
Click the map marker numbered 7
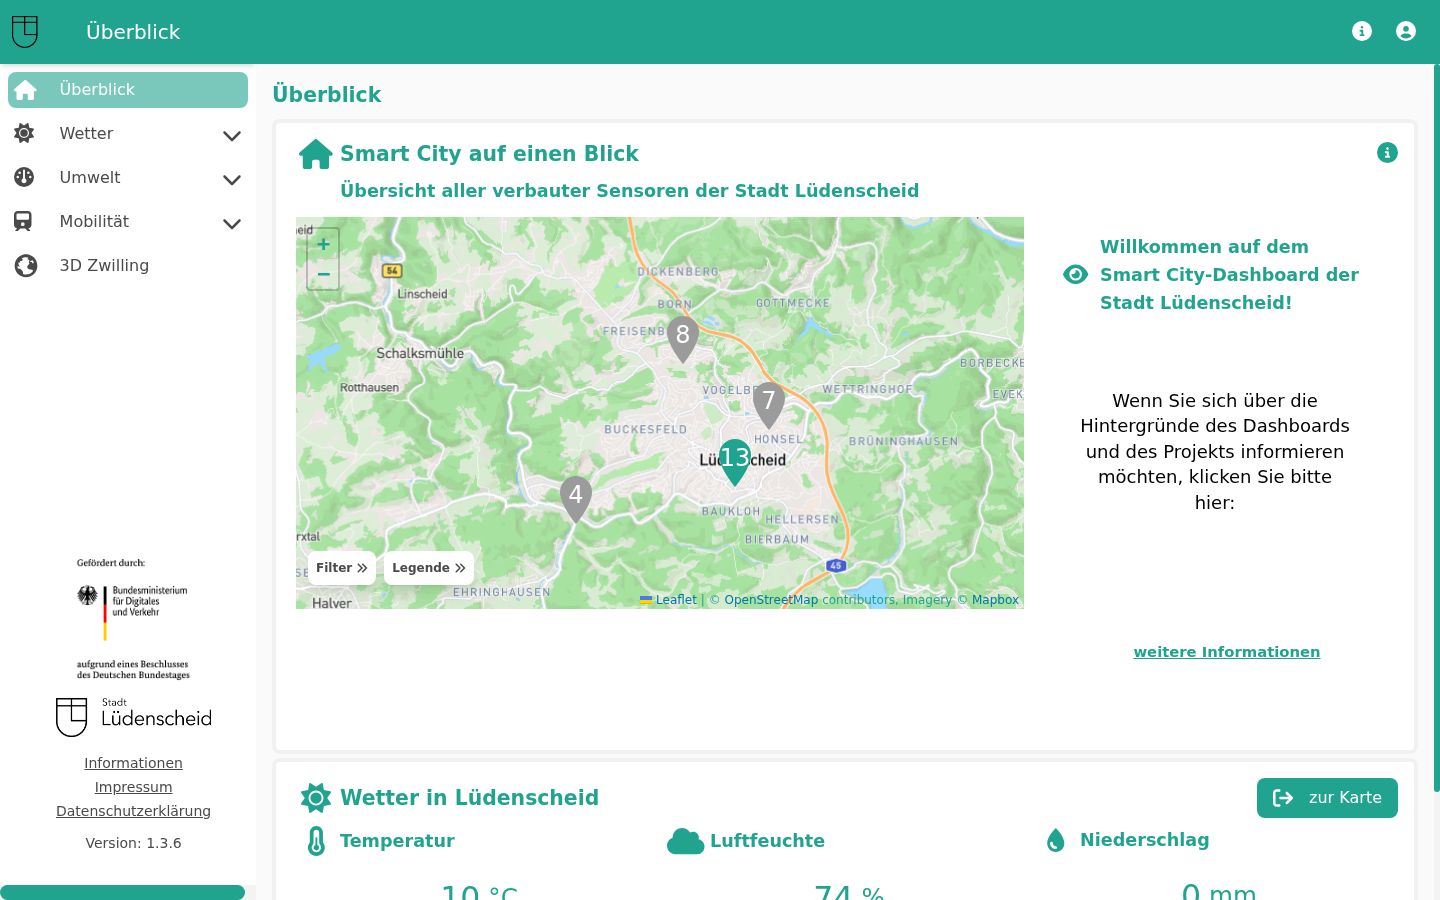pyautogui.click(x=769, y=405)
